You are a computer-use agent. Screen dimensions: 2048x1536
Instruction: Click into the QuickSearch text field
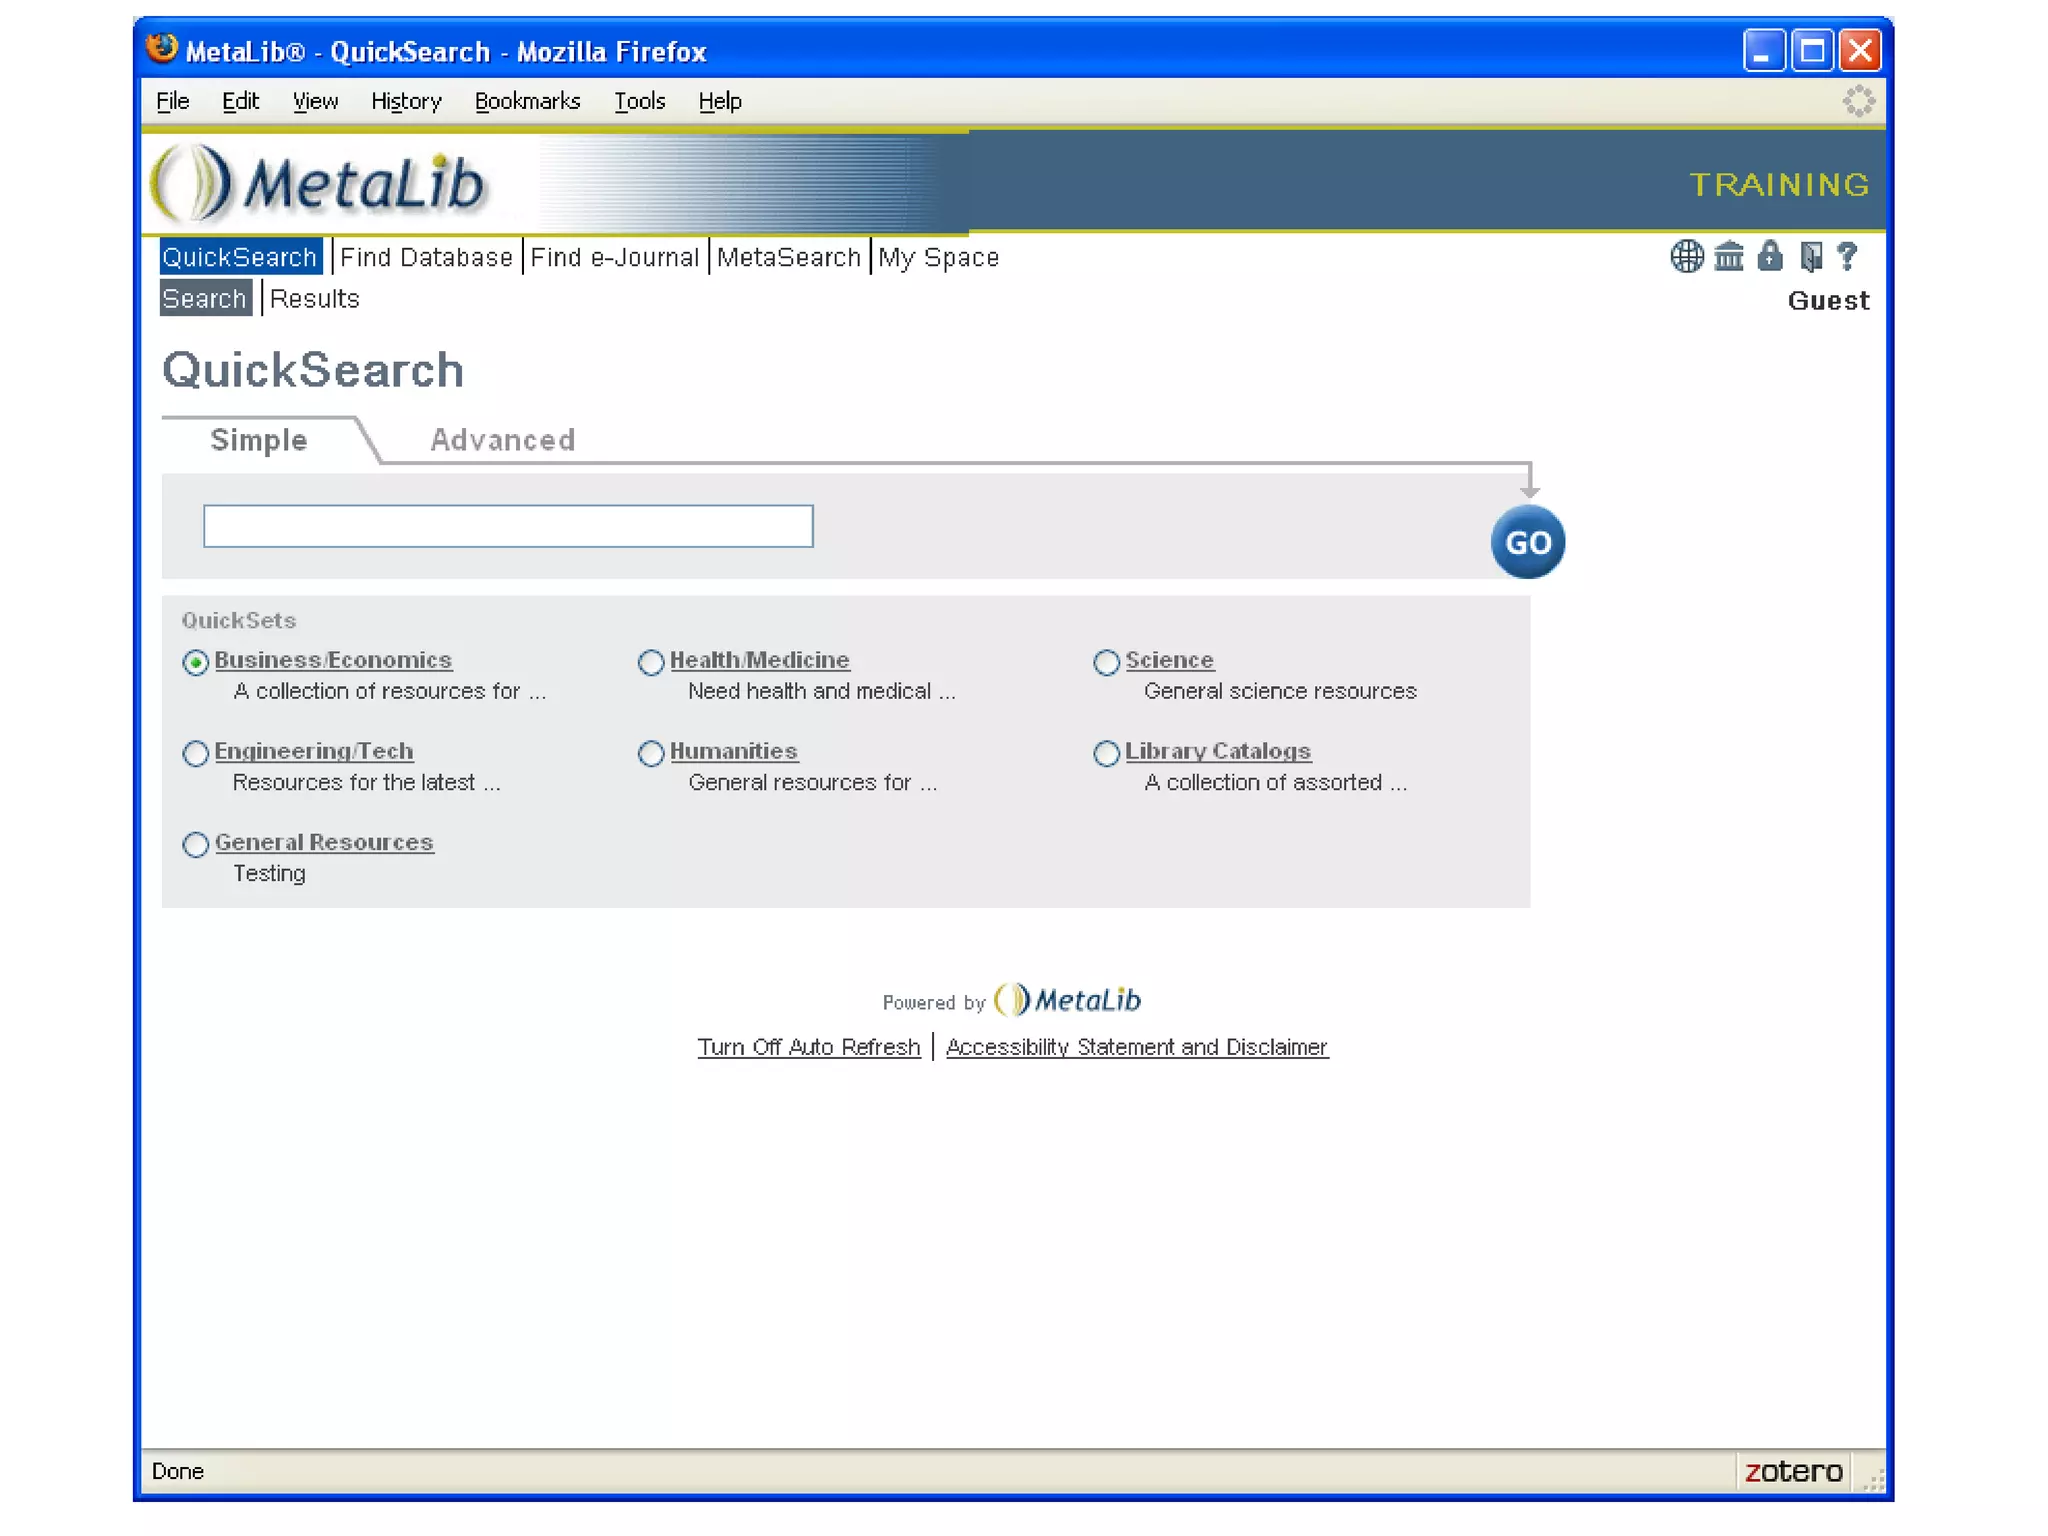click(x=508, y=526)
